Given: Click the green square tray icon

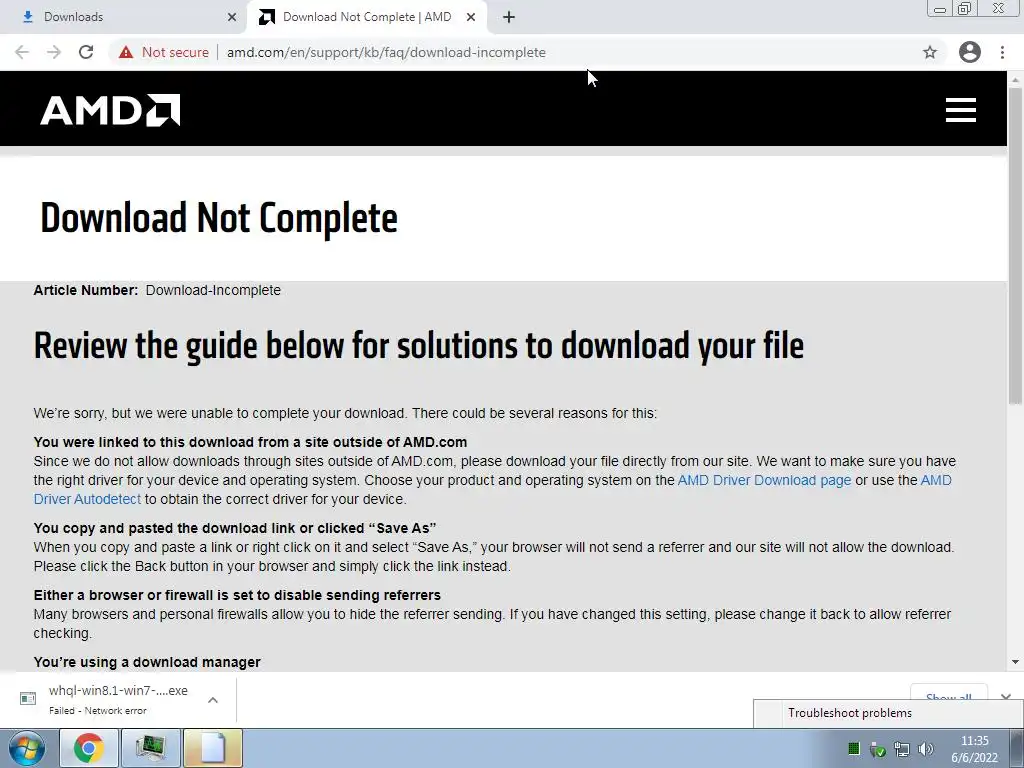Looking at the screenshot, I should (x=854, y=749).
